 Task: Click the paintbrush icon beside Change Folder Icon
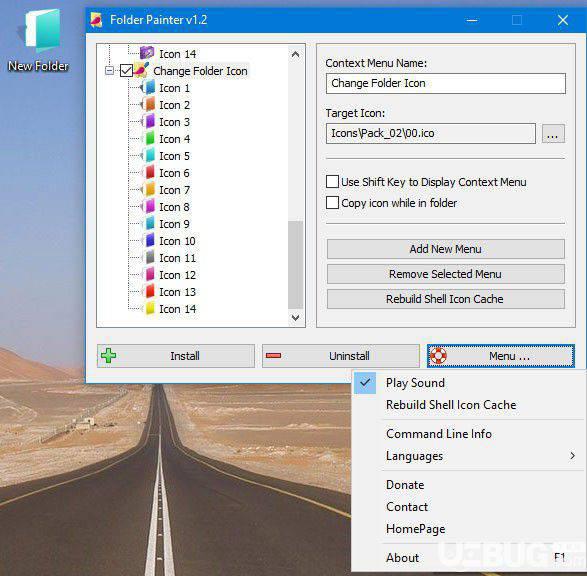142,70
